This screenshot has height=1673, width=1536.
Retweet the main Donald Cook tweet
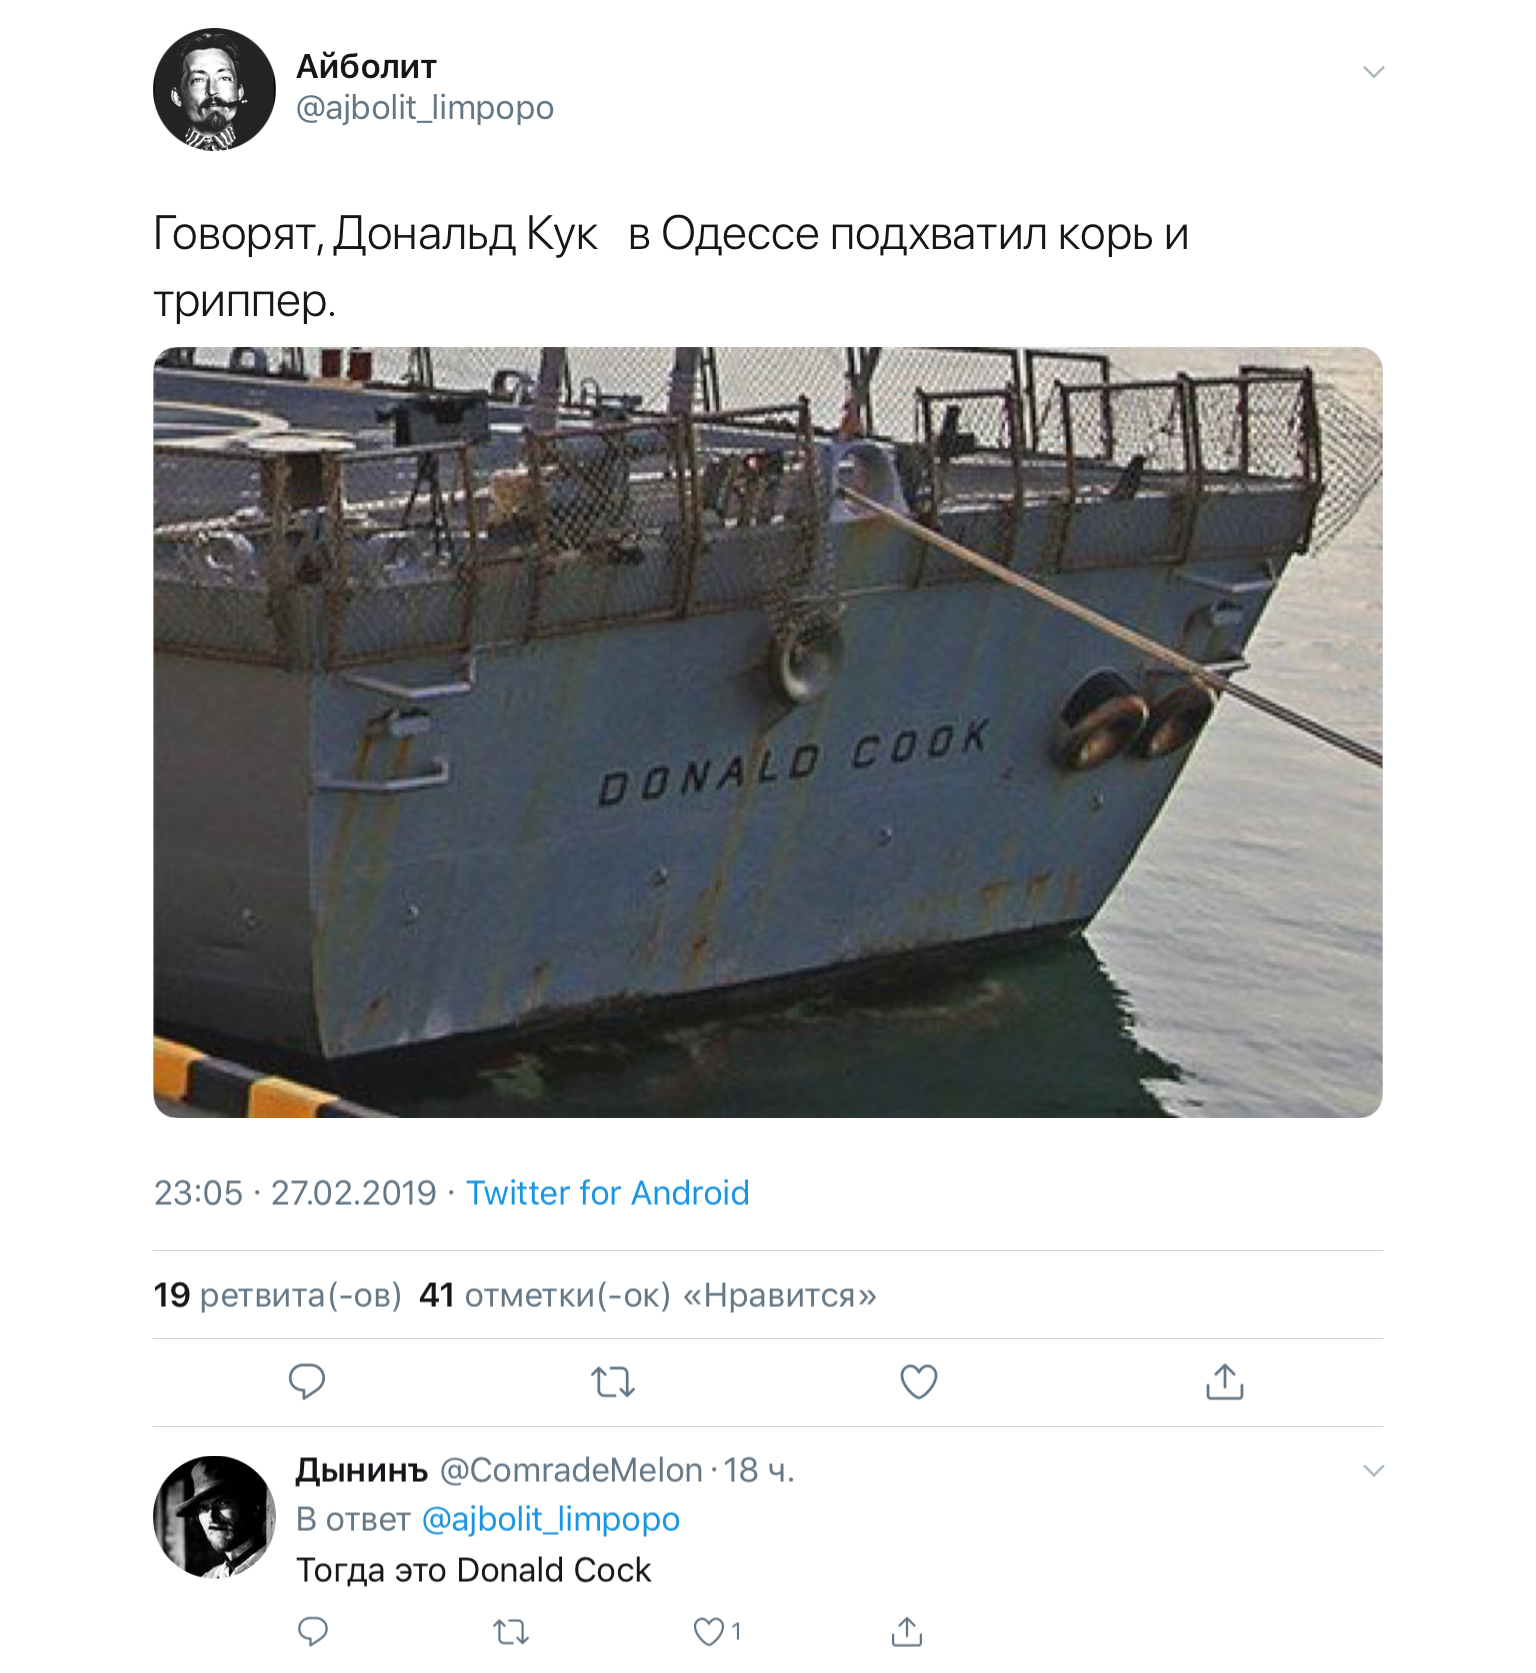(x=613, y=1382)
